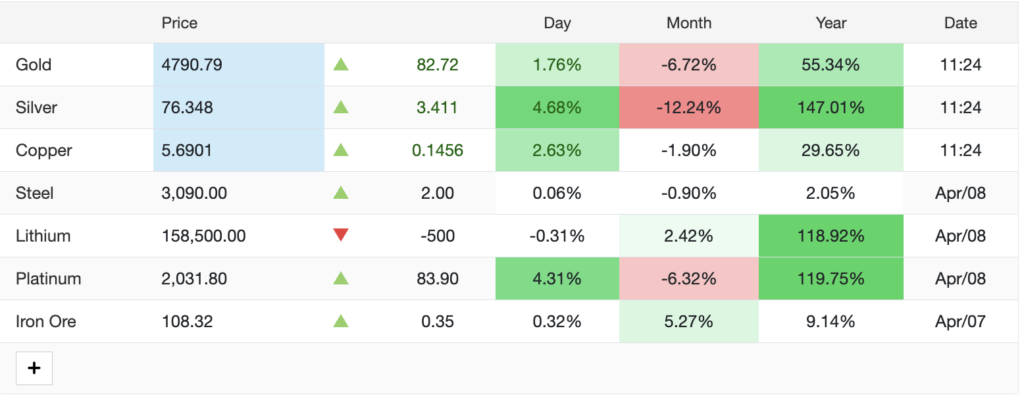The height and width of the screenshot is (395, 1024).
Task: Click Copper year change 29.65%
Action: pyautogui.click(x=831, y=150)
